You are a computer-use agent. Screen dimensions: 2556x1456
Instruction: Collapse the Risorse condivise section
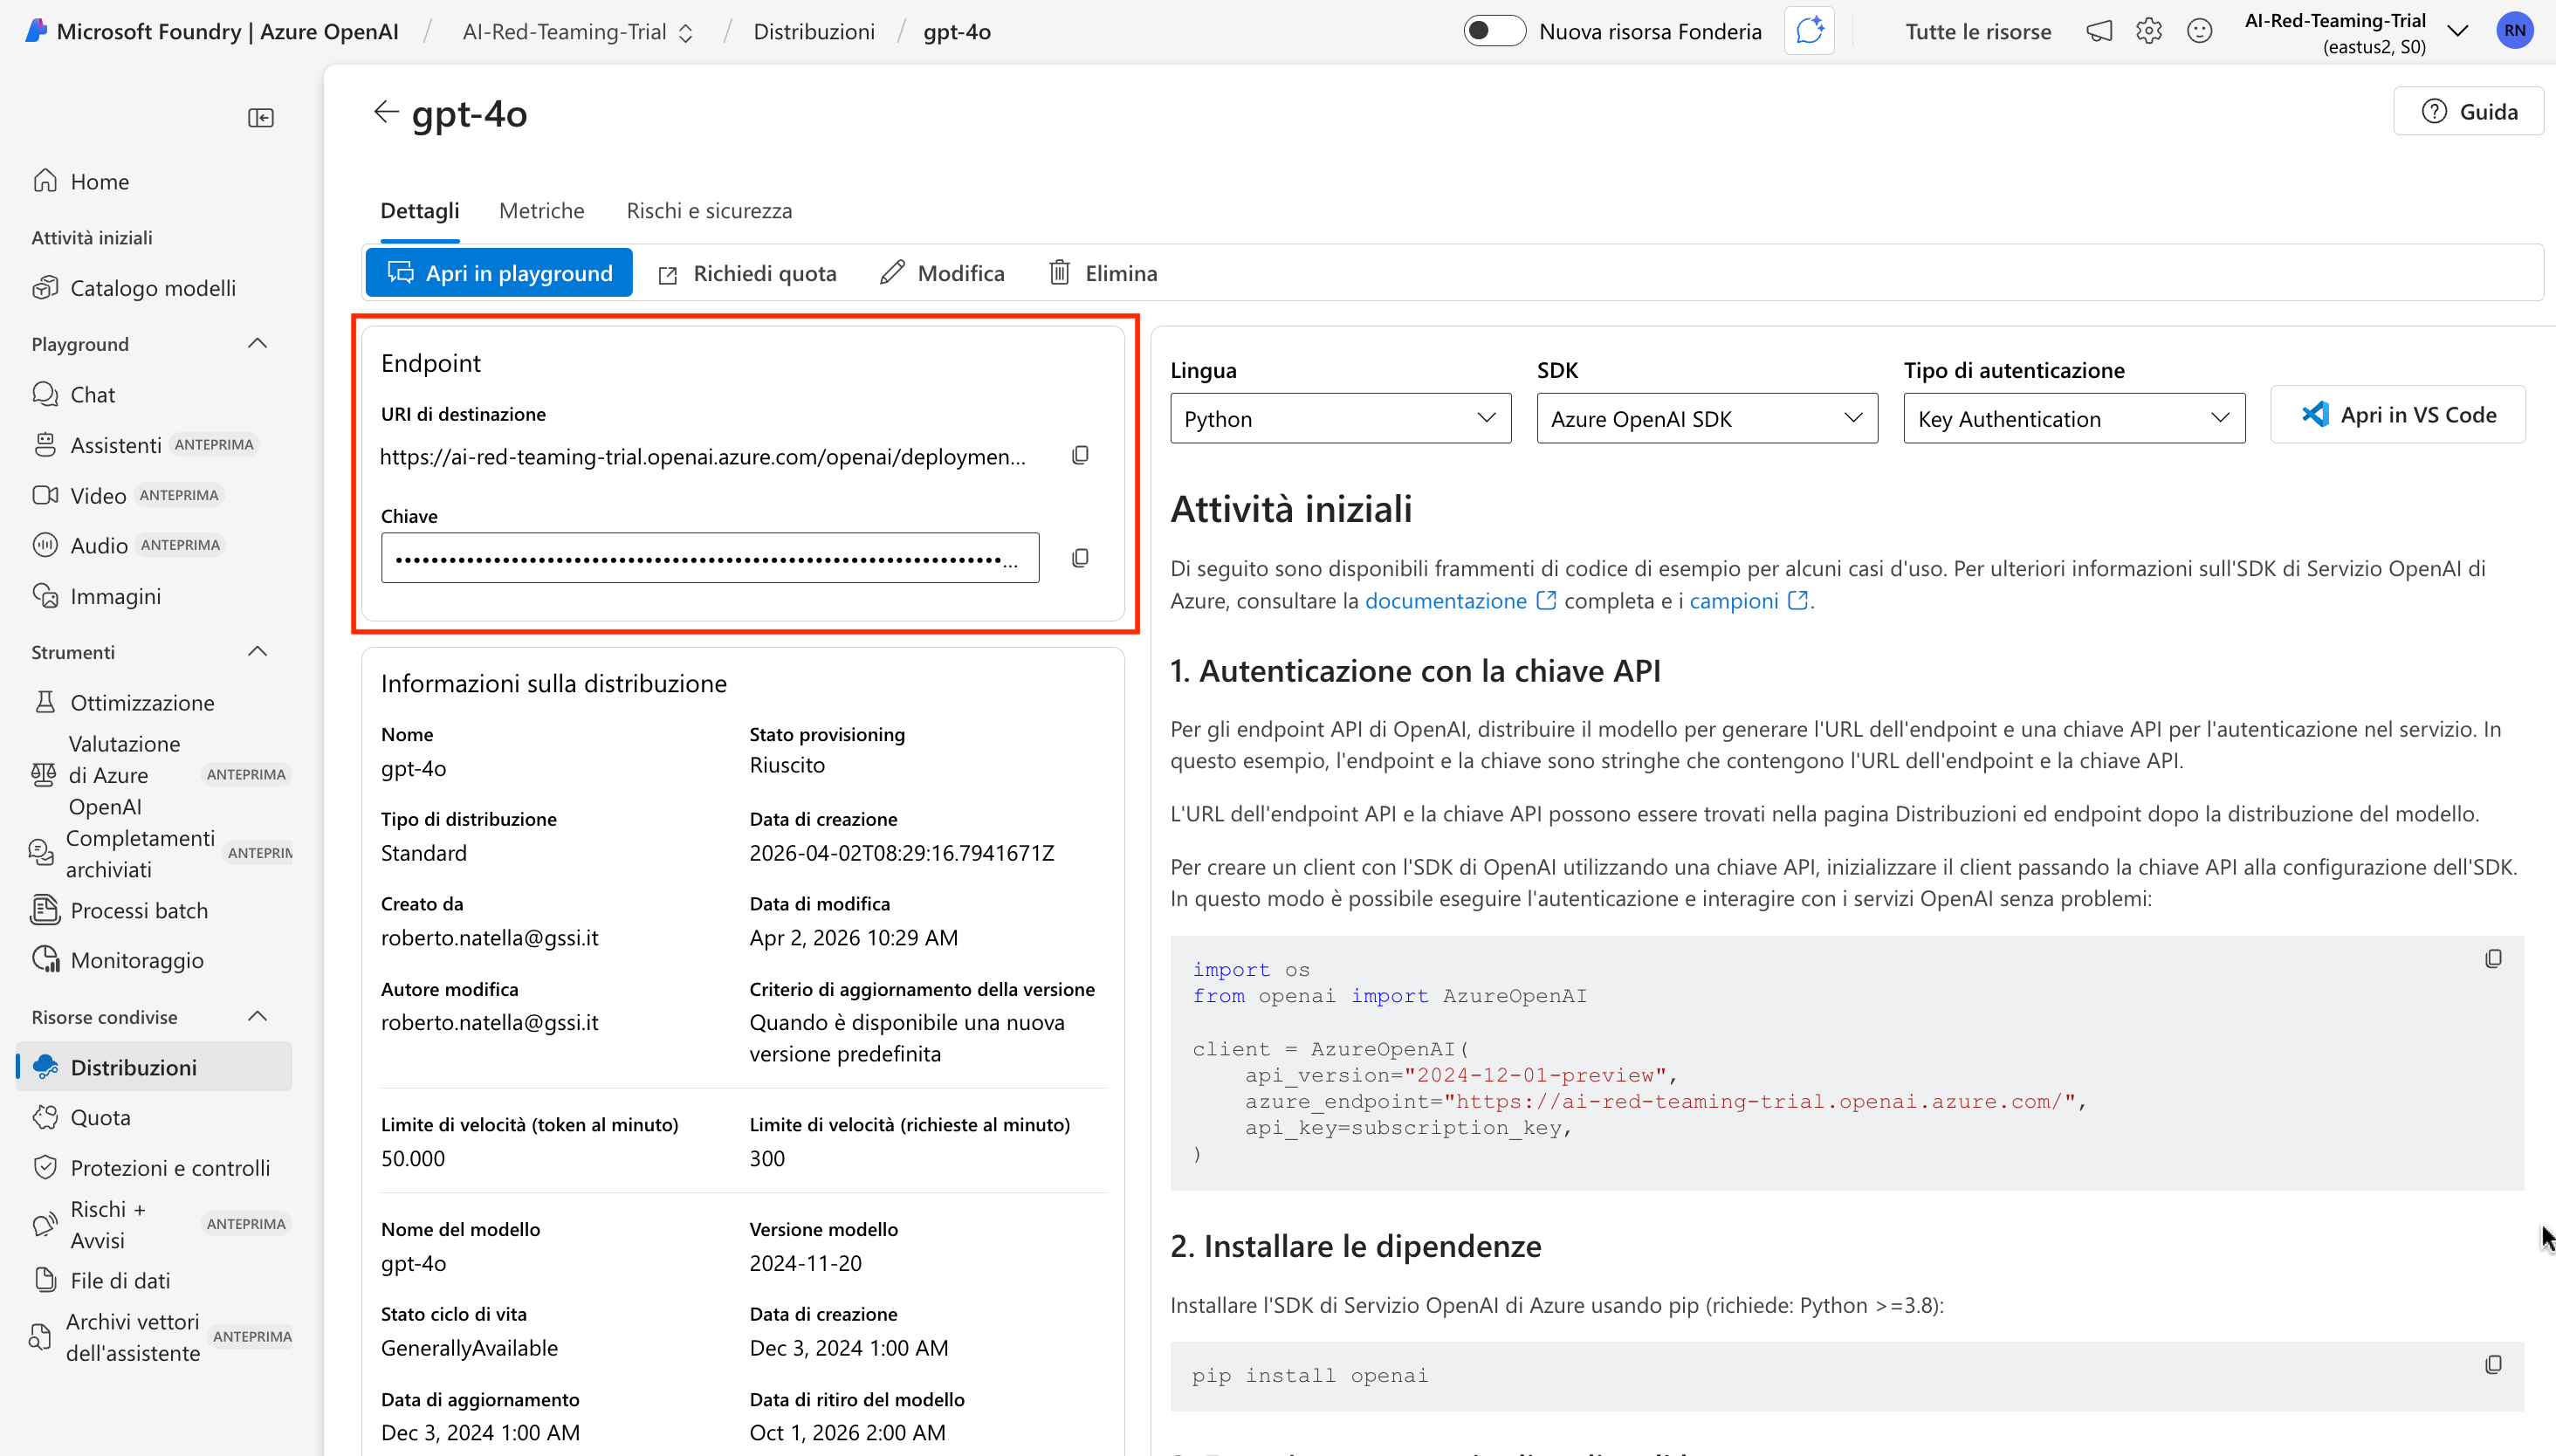[257, 1017]
